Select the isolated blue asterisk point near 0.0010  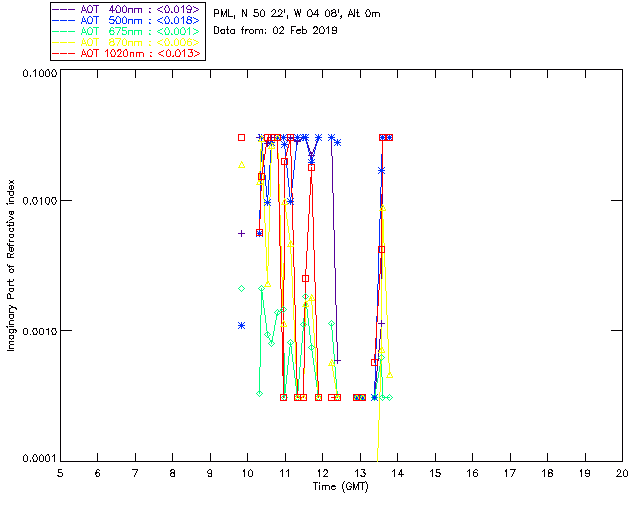(x=242, y=325)
